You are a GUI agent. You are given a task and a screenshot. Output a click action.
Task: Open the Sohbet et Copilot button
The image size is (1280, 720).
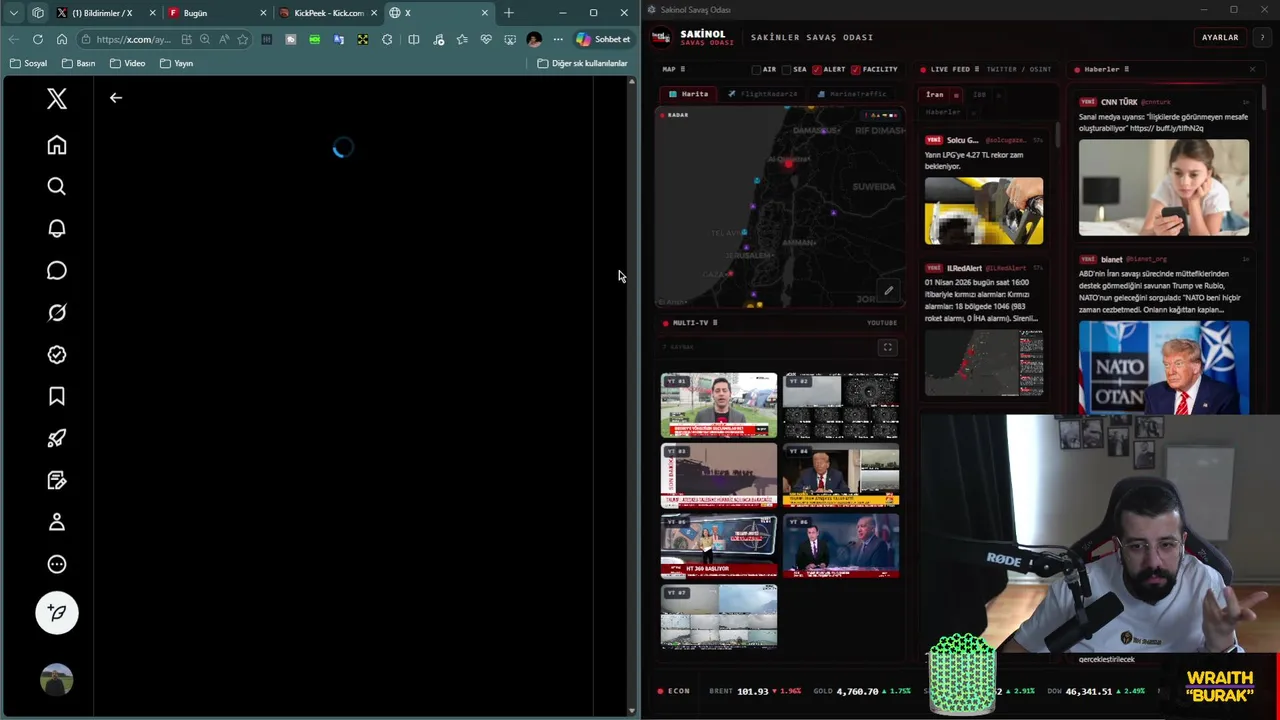603,39
